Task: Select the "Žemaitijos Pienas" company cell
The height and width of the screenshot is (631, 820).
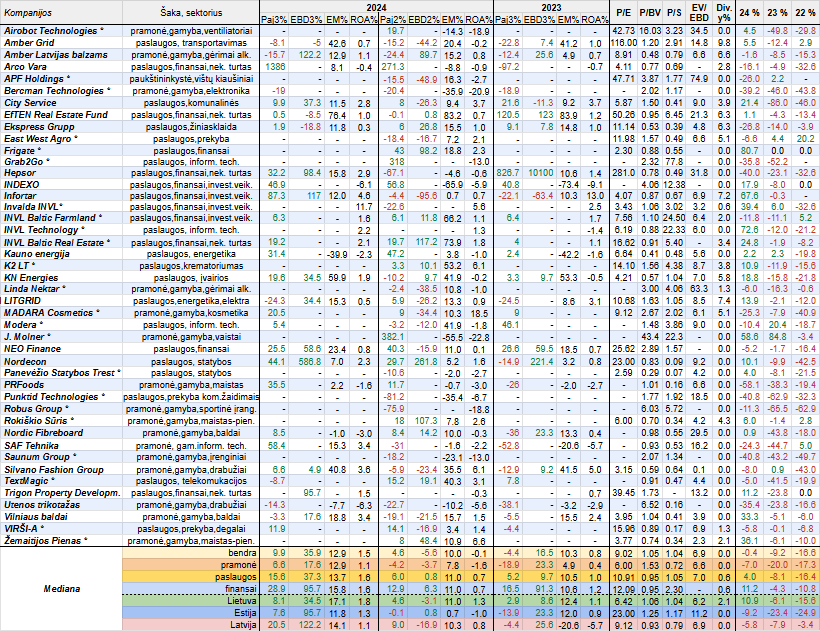Action: pos(61,541)
